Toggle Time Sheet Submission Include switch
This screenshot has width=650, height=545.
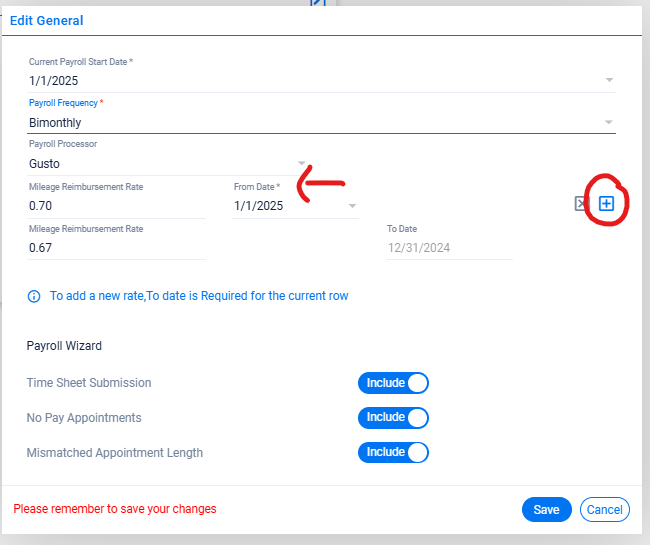pos(393,383)
